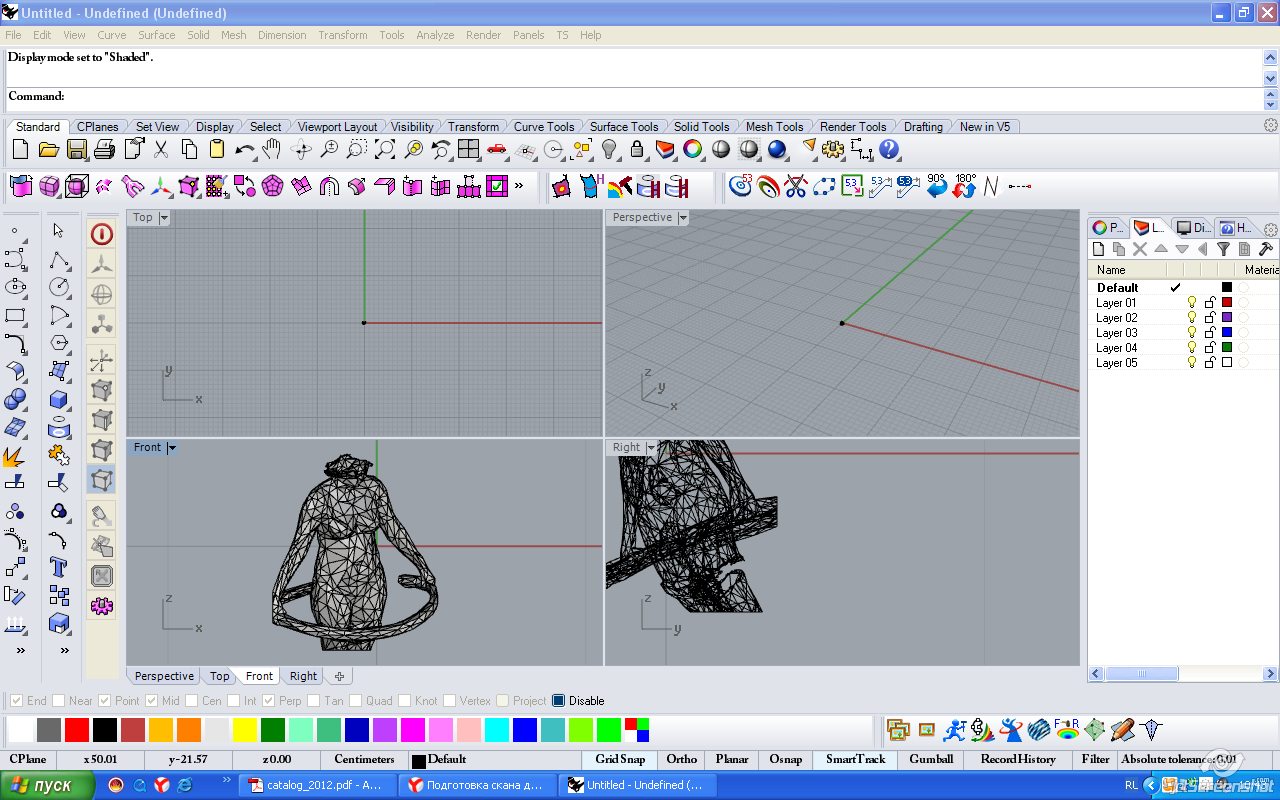Toggle the Disable osnap checkbox
The image size is (1280, 800).
(558, 701)
